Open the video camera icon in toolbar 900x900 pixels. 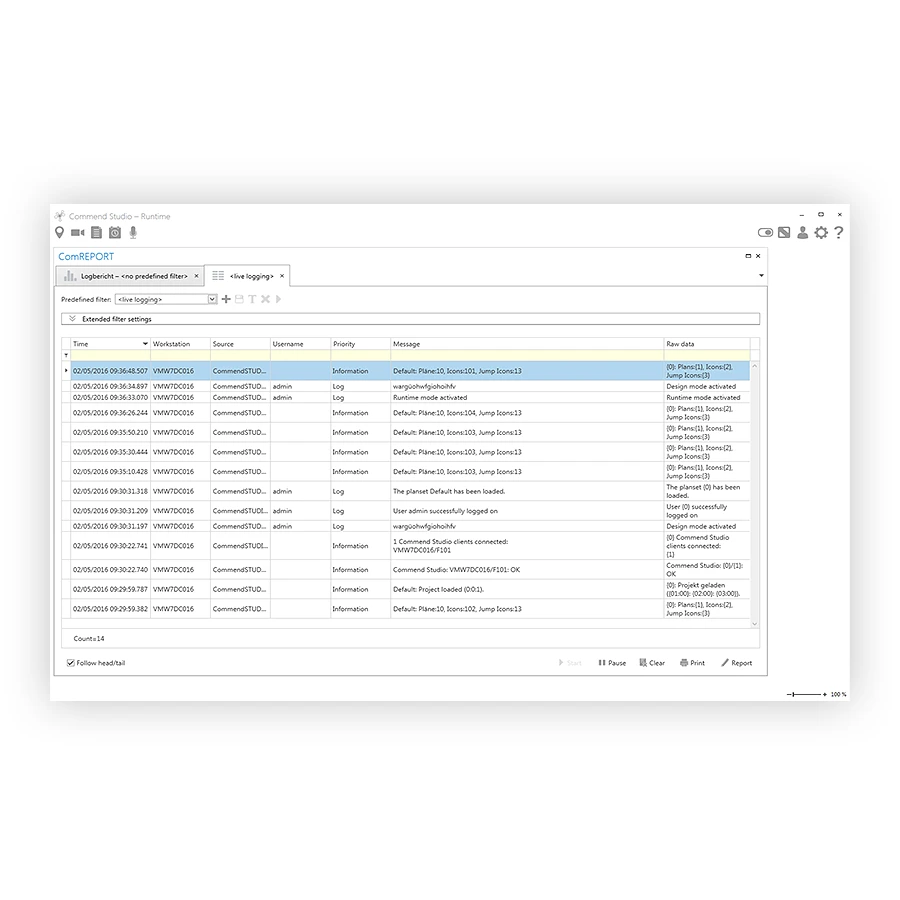[x=77, y=232]
